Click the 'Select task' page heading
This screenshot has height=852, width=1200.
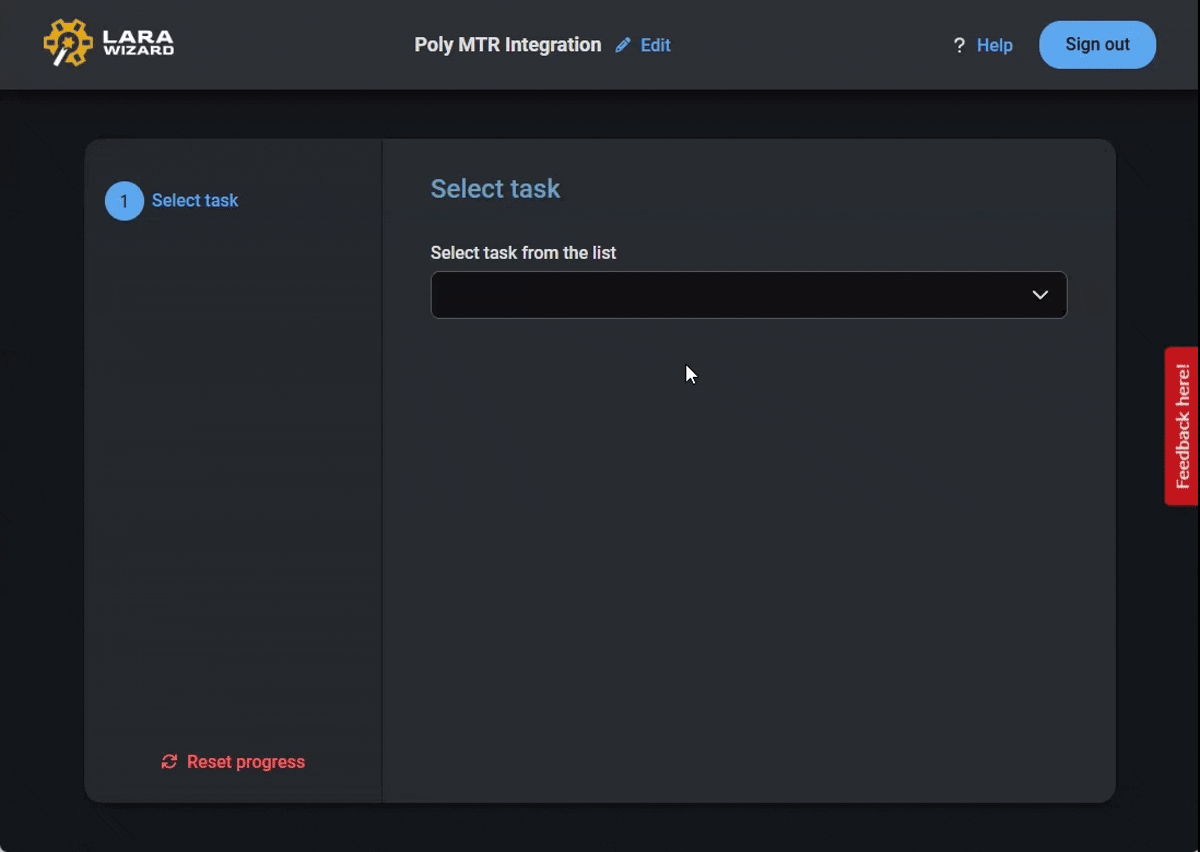click(495, 188)
